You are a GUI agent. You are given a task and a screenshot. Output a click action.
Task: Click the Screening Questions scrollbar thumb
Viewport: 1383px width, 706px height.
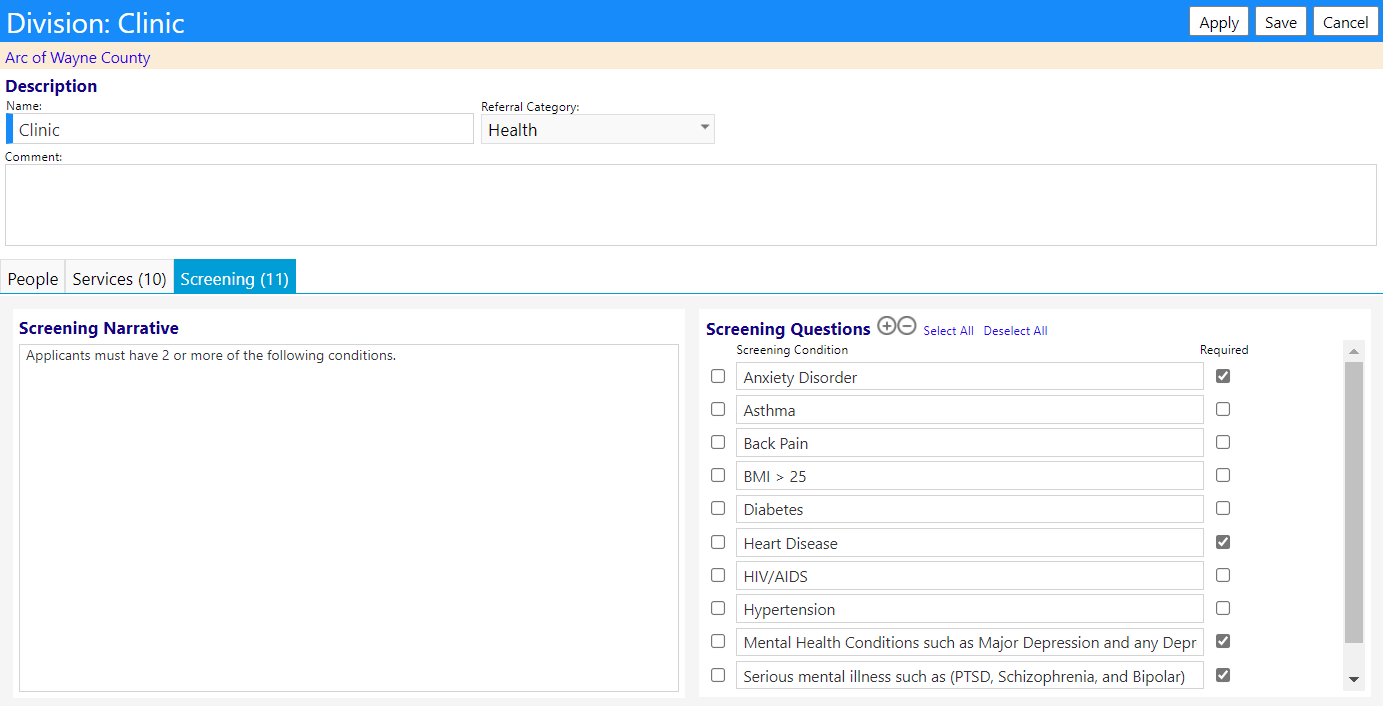[x=1354, y=503]
